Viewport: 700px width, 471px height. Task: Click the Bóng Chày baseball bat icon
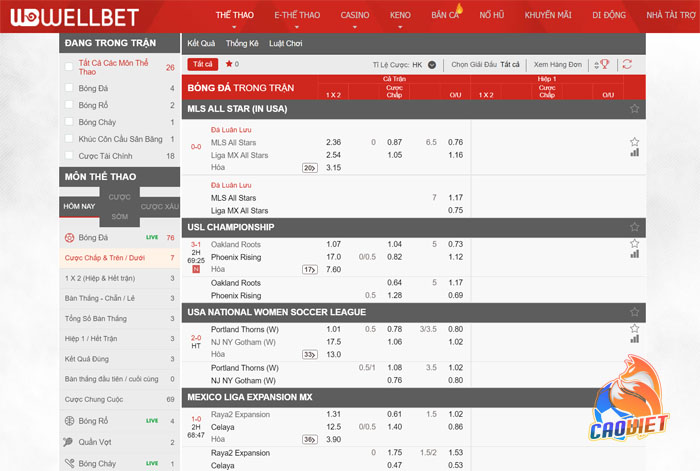[x=69, y=463]
